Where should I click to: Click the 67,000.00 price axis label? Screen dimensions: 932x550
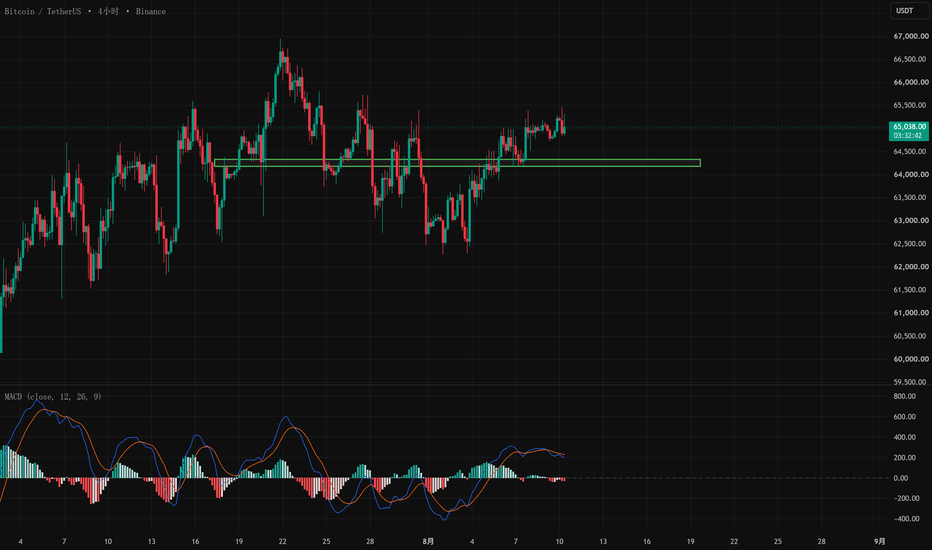click(x=910, y=36)
